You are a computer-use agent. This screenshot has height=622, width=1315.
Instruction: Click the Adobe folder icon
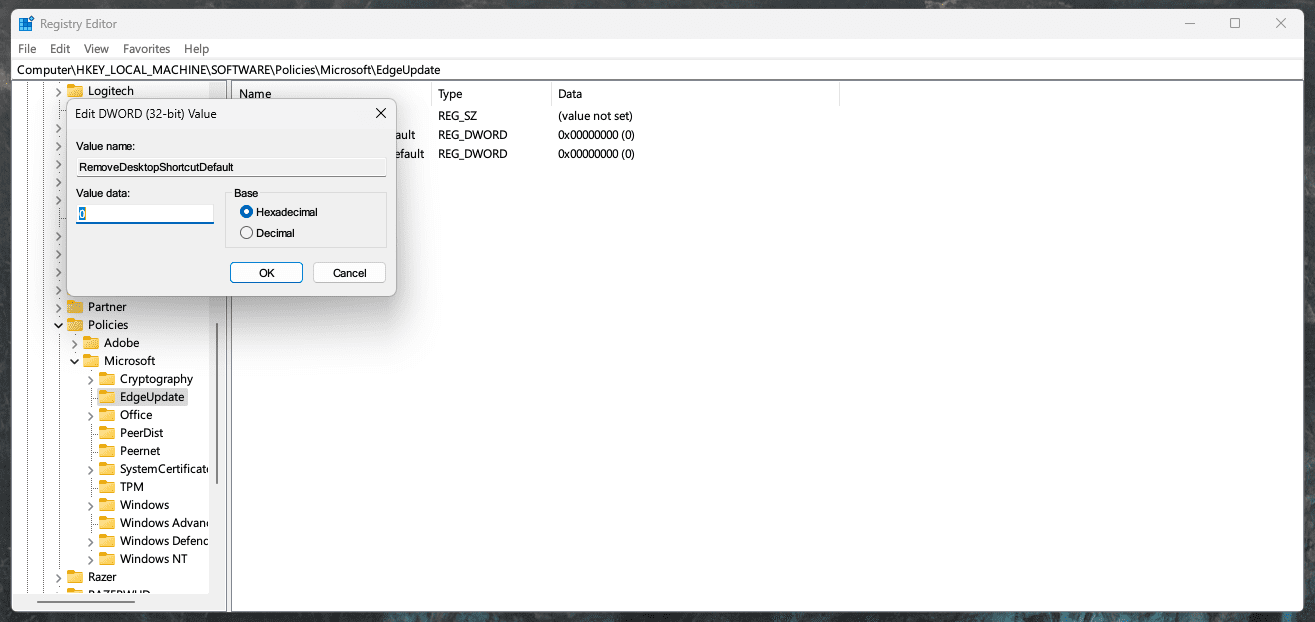91,343
